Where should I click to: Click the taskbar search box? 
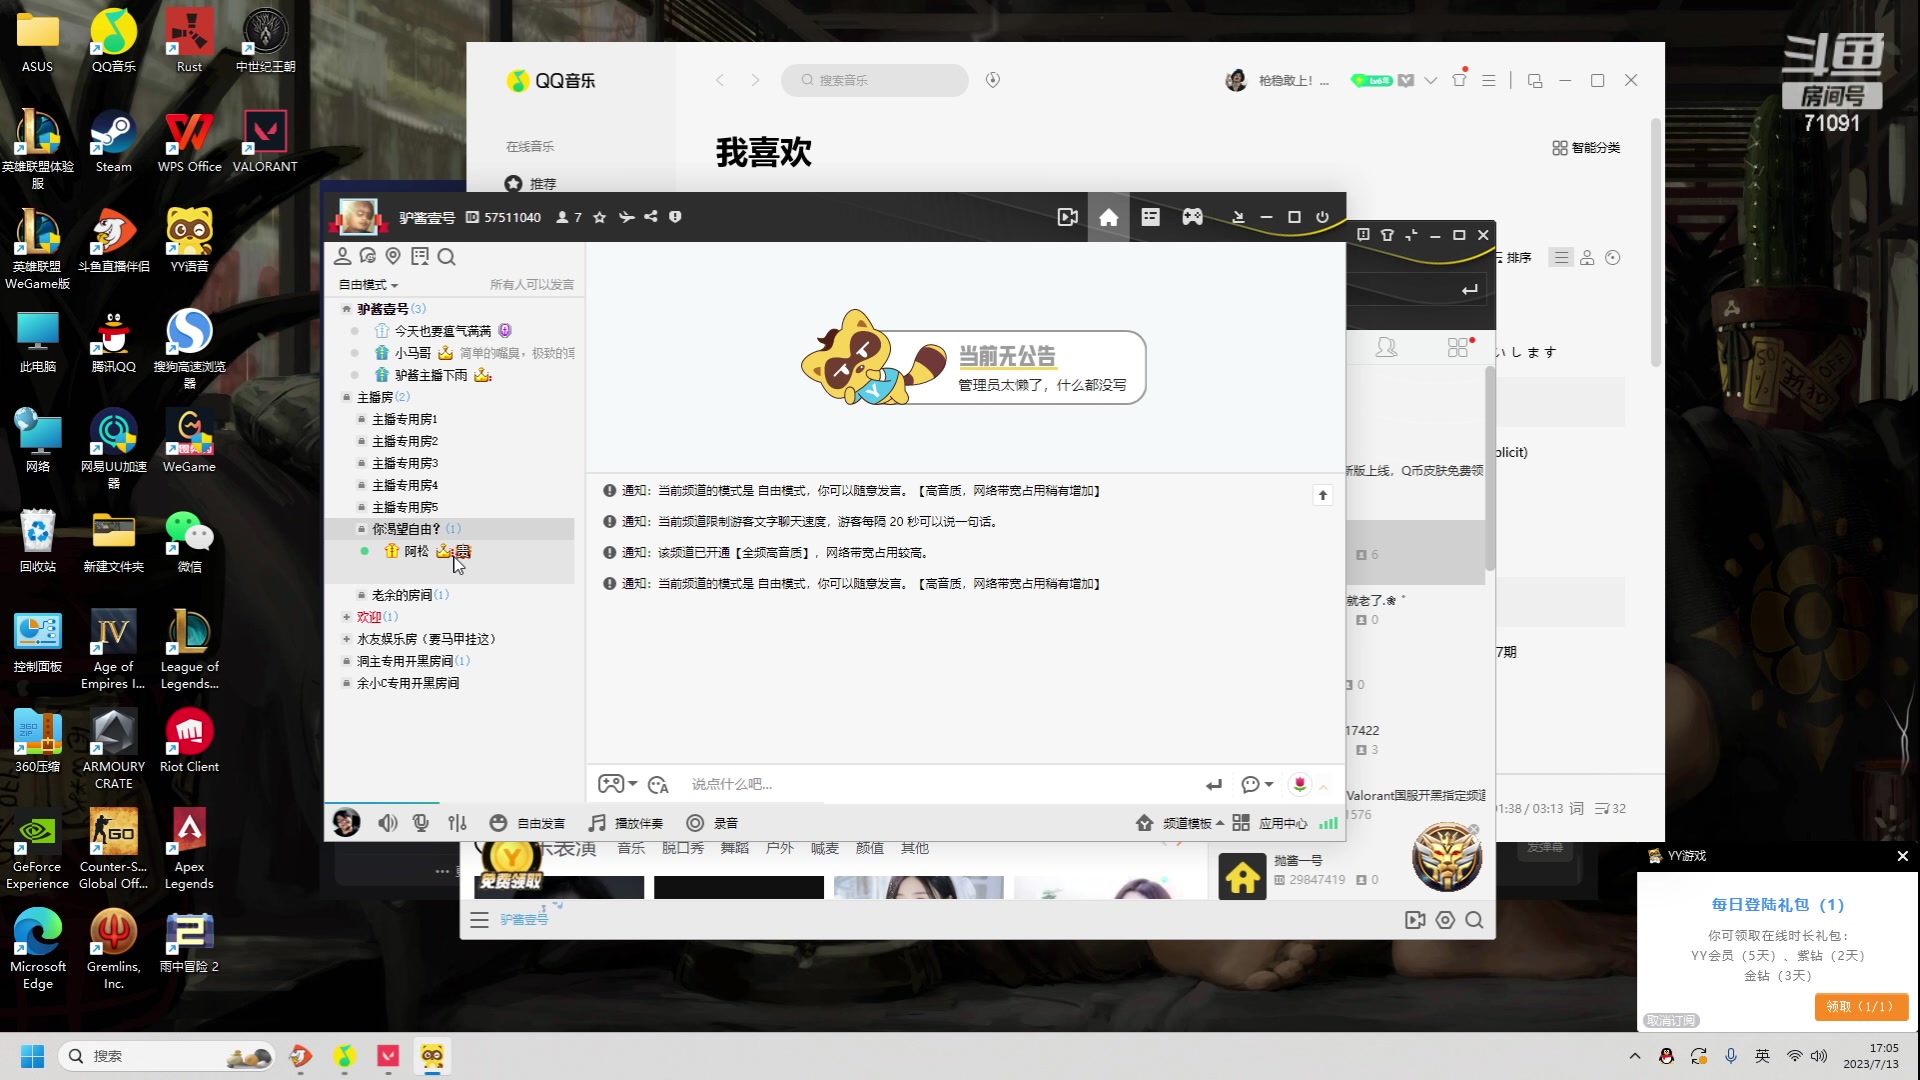click(x=165, y=1056)
